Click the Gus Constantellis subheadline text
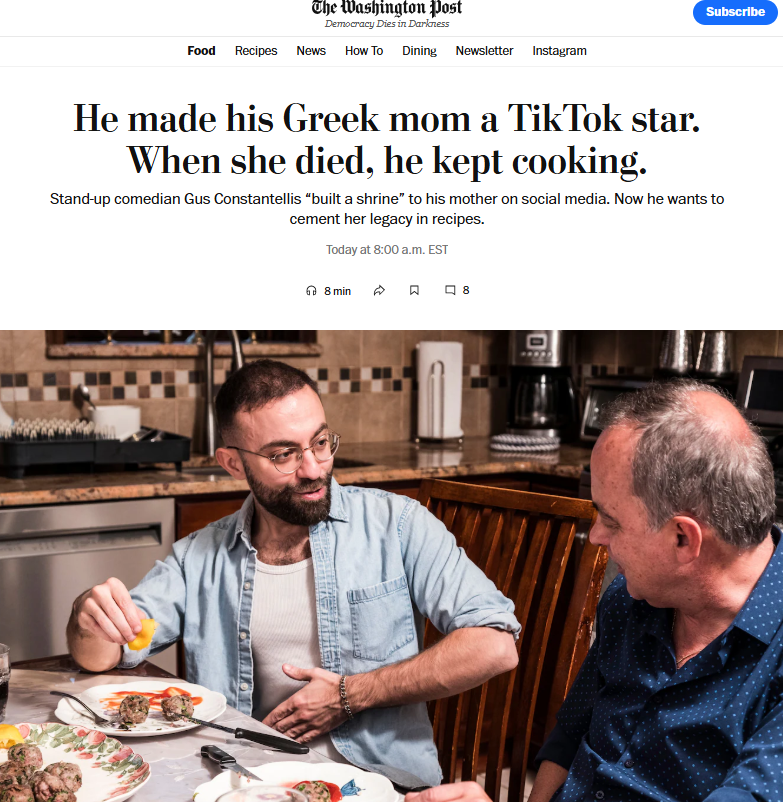The width and height of the screenshot is (783, 802). pos(387,209)
